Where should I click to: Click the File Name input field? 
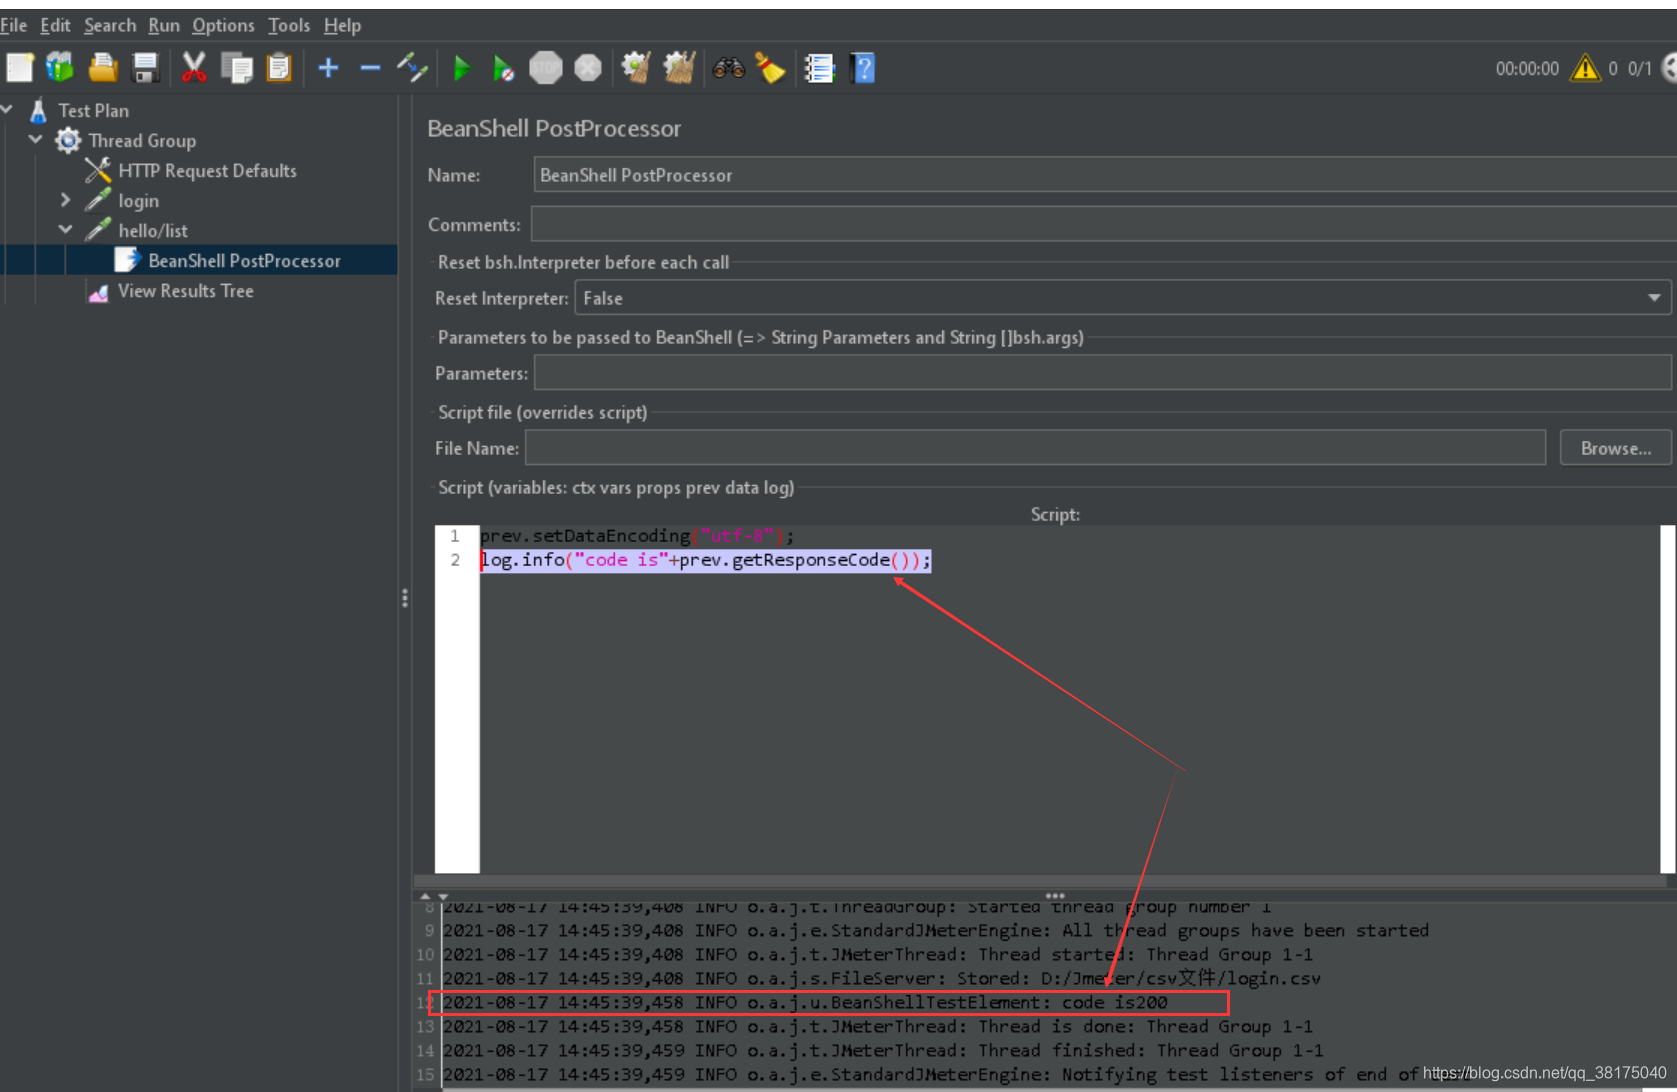1035,448
